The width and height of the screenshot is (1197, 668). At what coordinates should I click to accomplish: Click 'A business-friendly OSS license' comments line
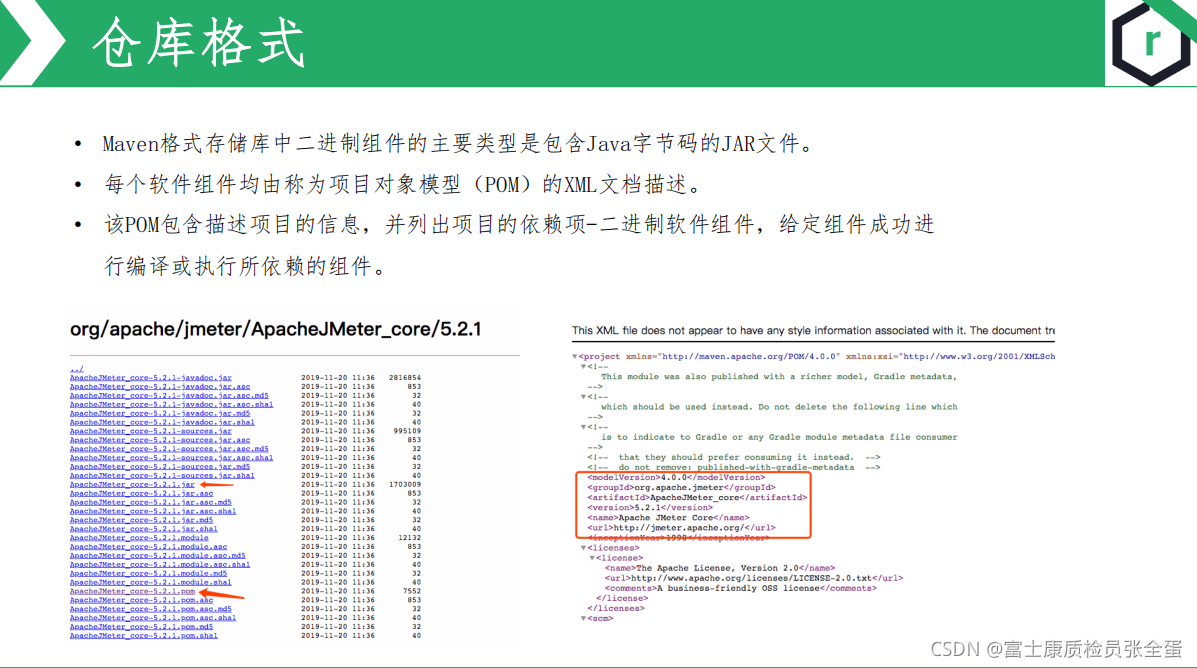[740, 588]
